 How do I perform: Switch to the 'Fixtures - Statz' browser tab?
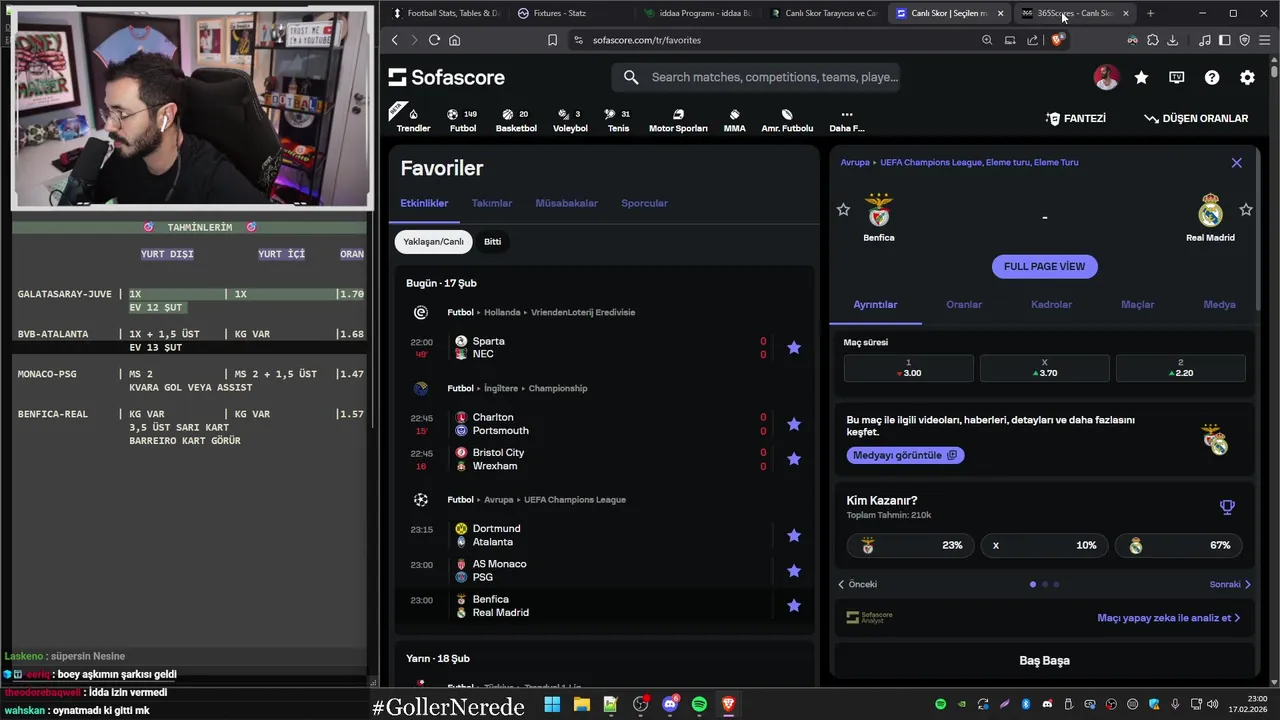pos(560,13)
